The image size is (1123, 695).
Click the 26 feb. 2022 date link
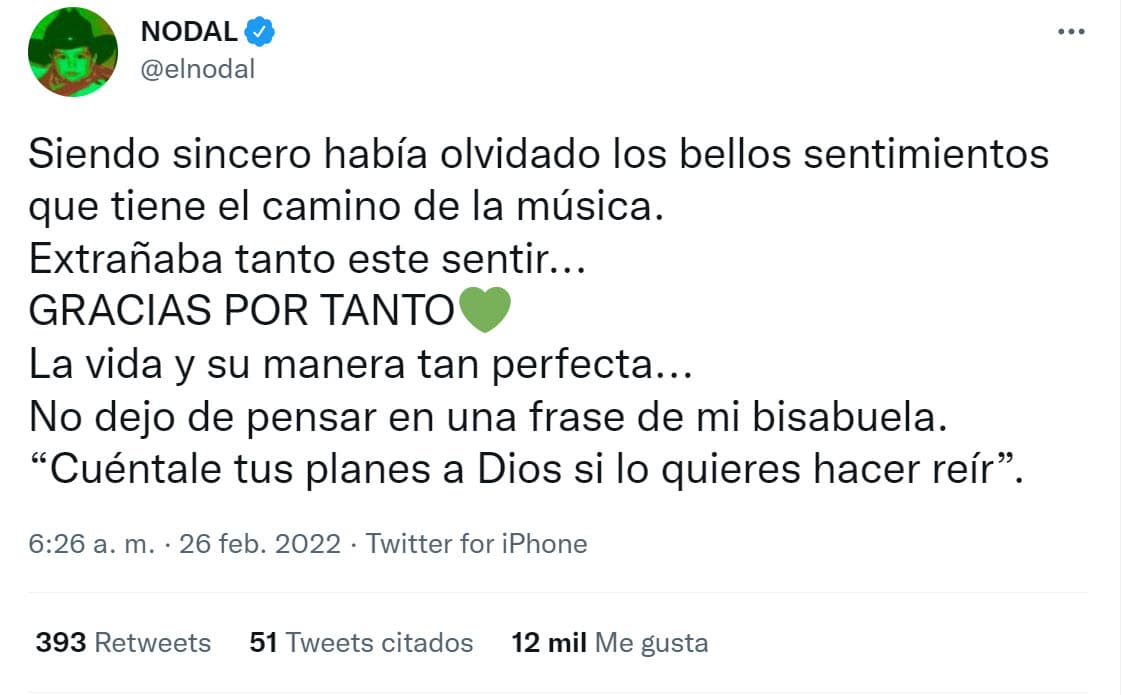tap(257, 544)
